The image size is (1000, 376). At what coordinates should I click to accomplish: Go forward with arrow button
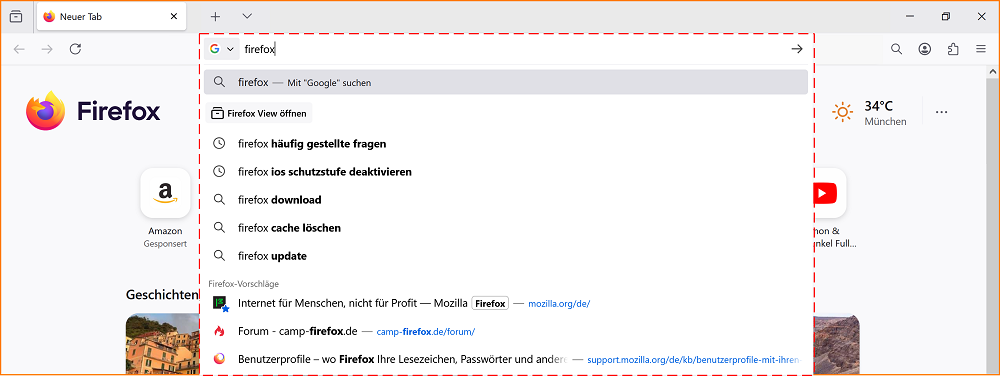[47, 49]
